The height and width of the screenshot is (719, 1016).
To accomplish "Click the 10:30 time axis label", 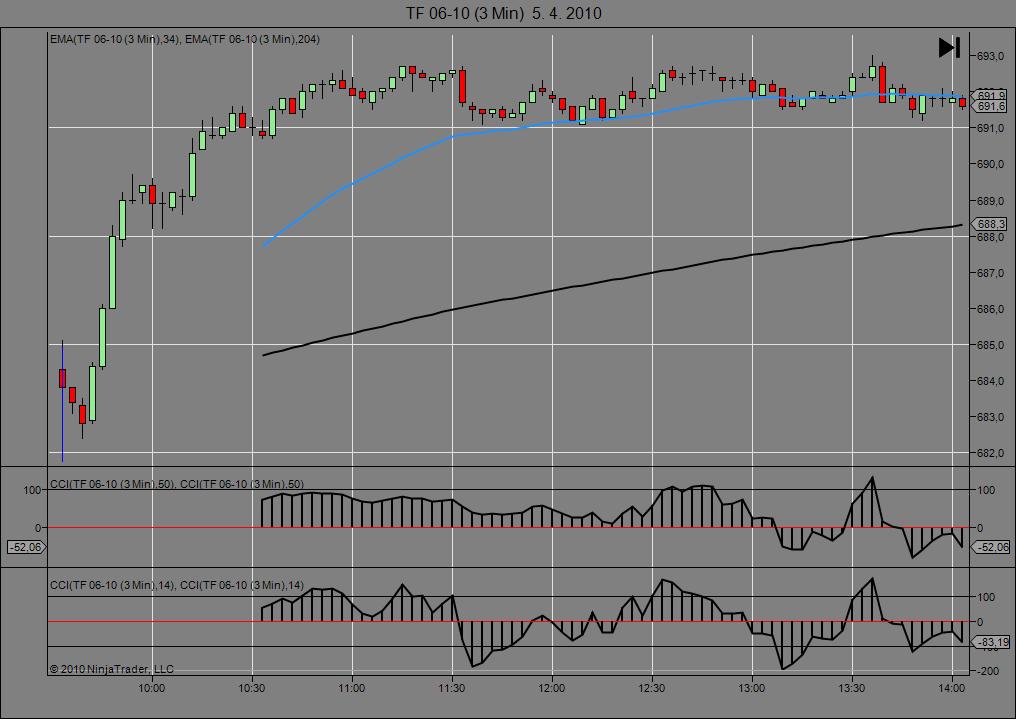I will [251, 688].
